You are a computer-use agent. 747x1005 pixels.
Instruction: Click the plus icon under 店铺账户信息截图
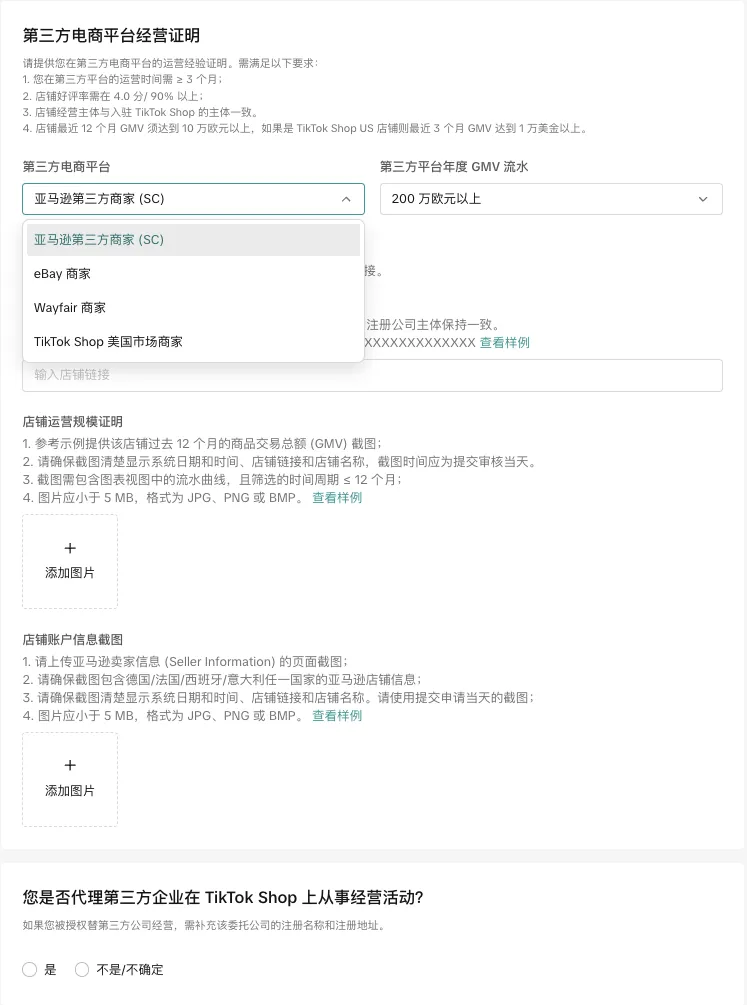[x=70, y=765]
